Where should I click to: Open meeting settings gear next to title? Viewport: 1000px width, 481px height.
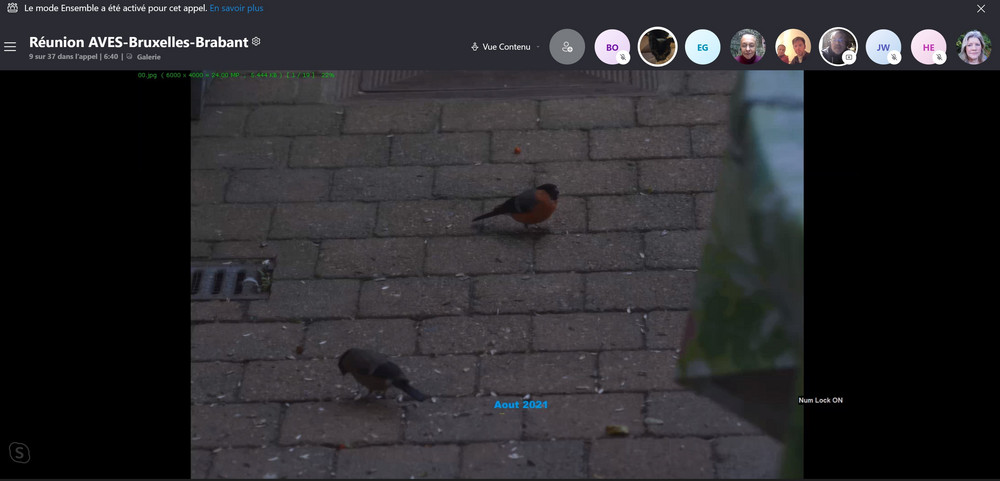click(x=256, y=42)
